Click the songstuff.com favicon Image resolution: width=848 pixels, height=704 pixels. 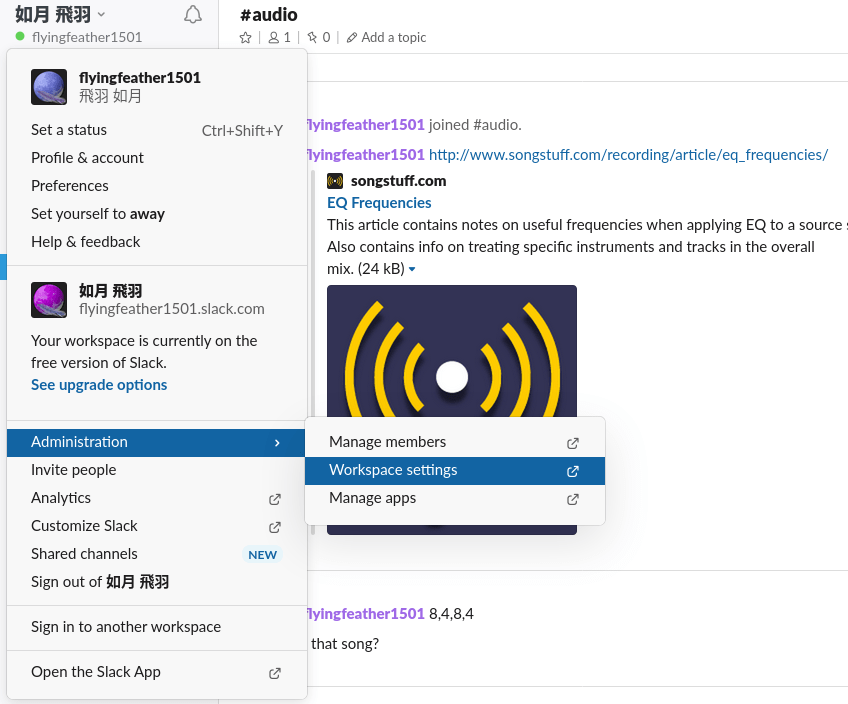click(335, 181)
